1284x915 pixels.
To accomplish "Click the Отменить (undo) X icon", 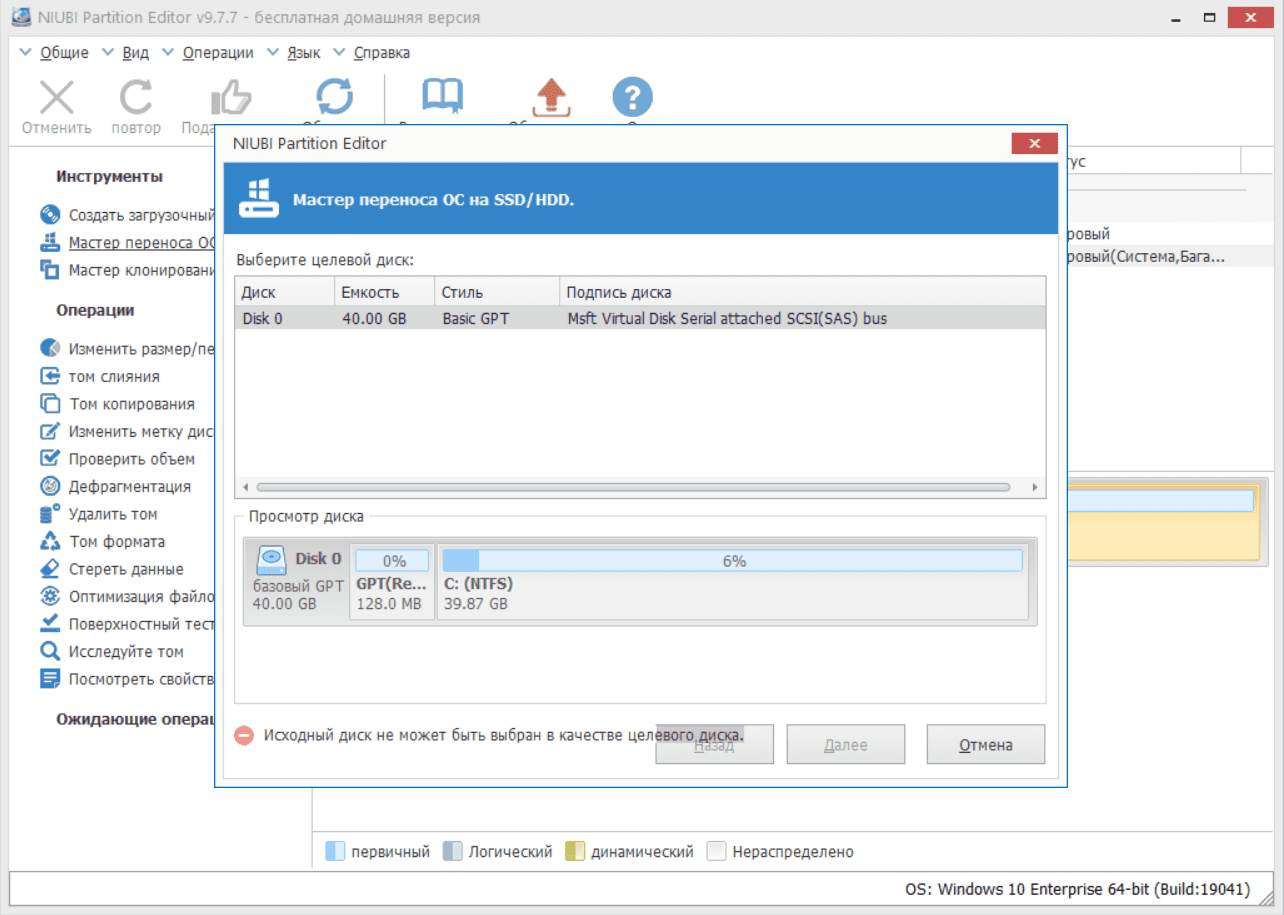I will pos(57,98).
